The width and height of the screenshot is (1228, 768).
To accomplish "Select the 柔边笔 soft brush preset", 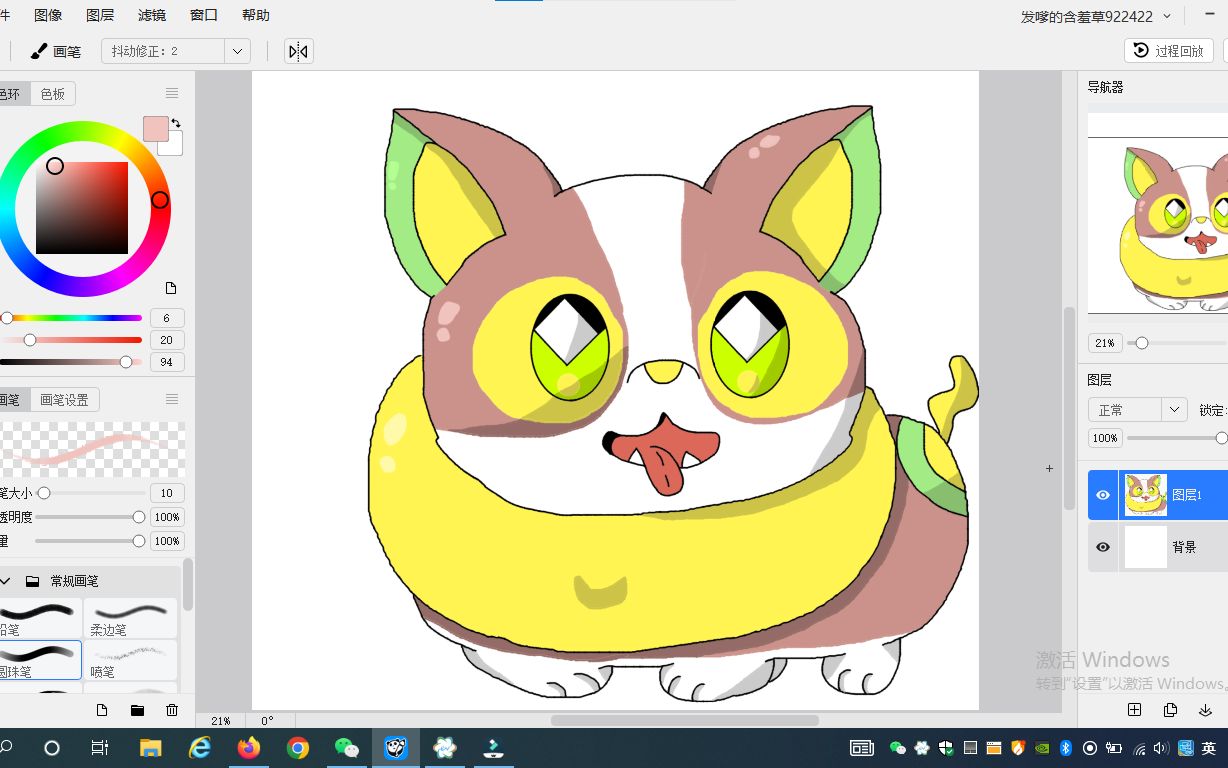I will [131, 618].
